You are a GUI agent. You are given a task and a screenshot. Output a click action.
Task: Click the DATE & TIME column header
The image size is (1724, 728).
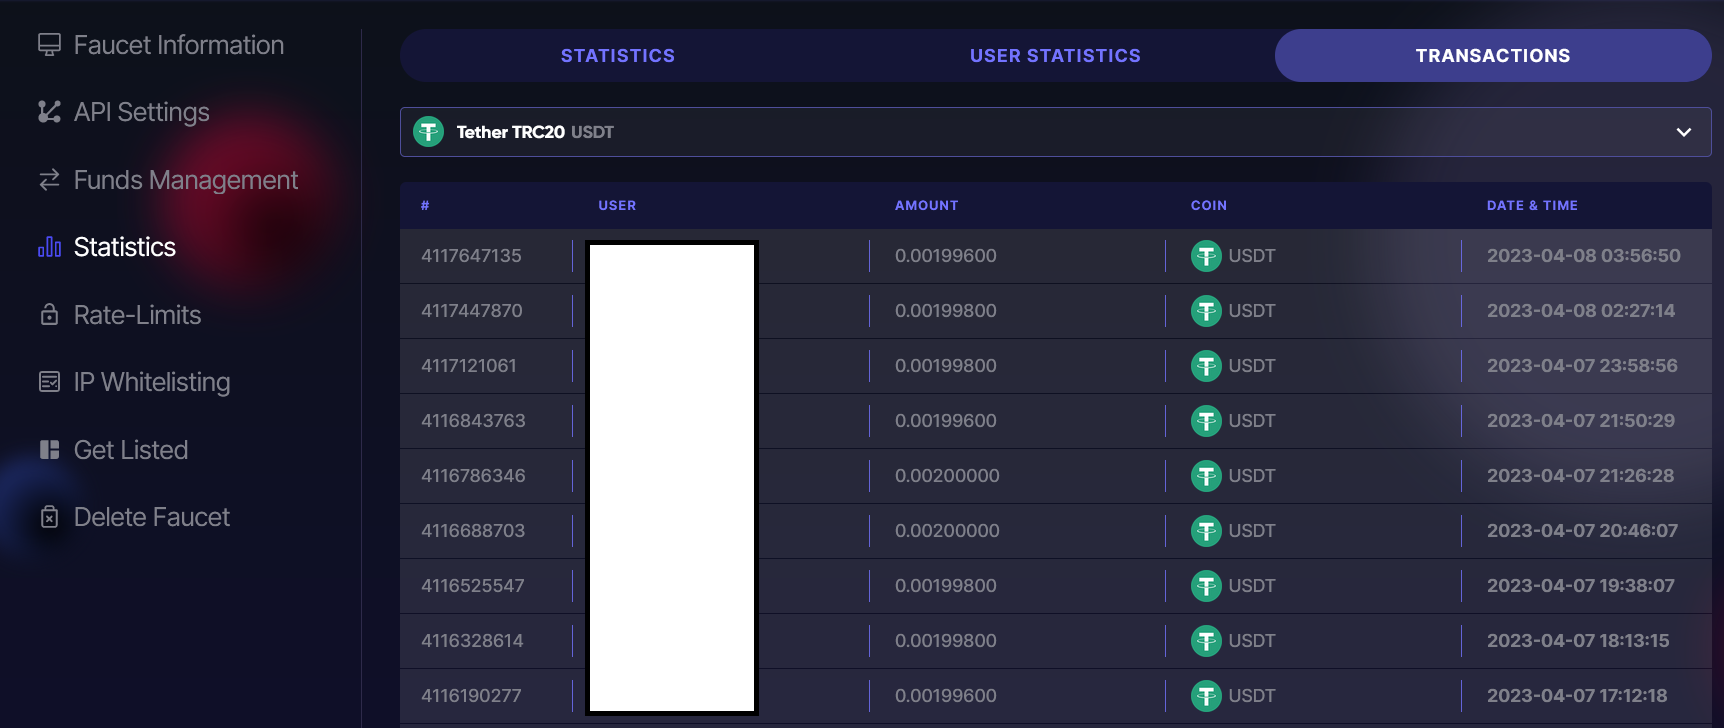[x=1532, y=205]
